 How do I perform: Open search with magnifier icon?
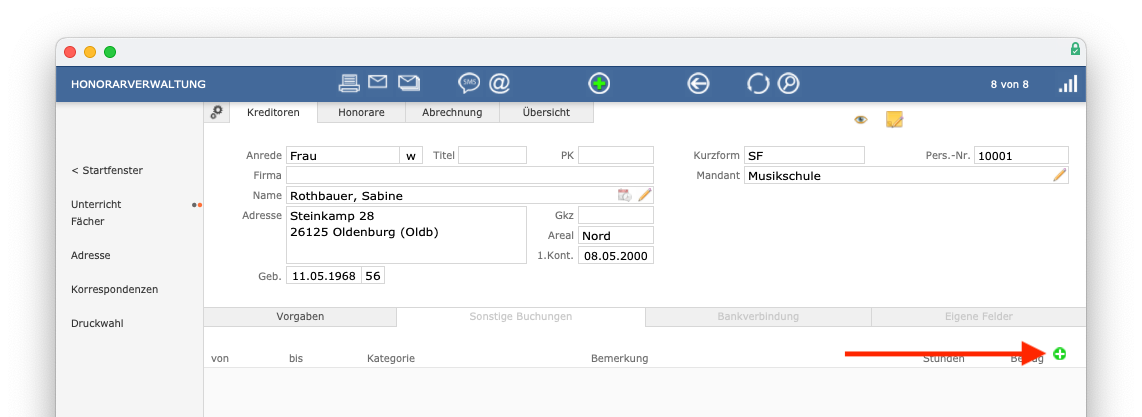[x=788, y=84]
